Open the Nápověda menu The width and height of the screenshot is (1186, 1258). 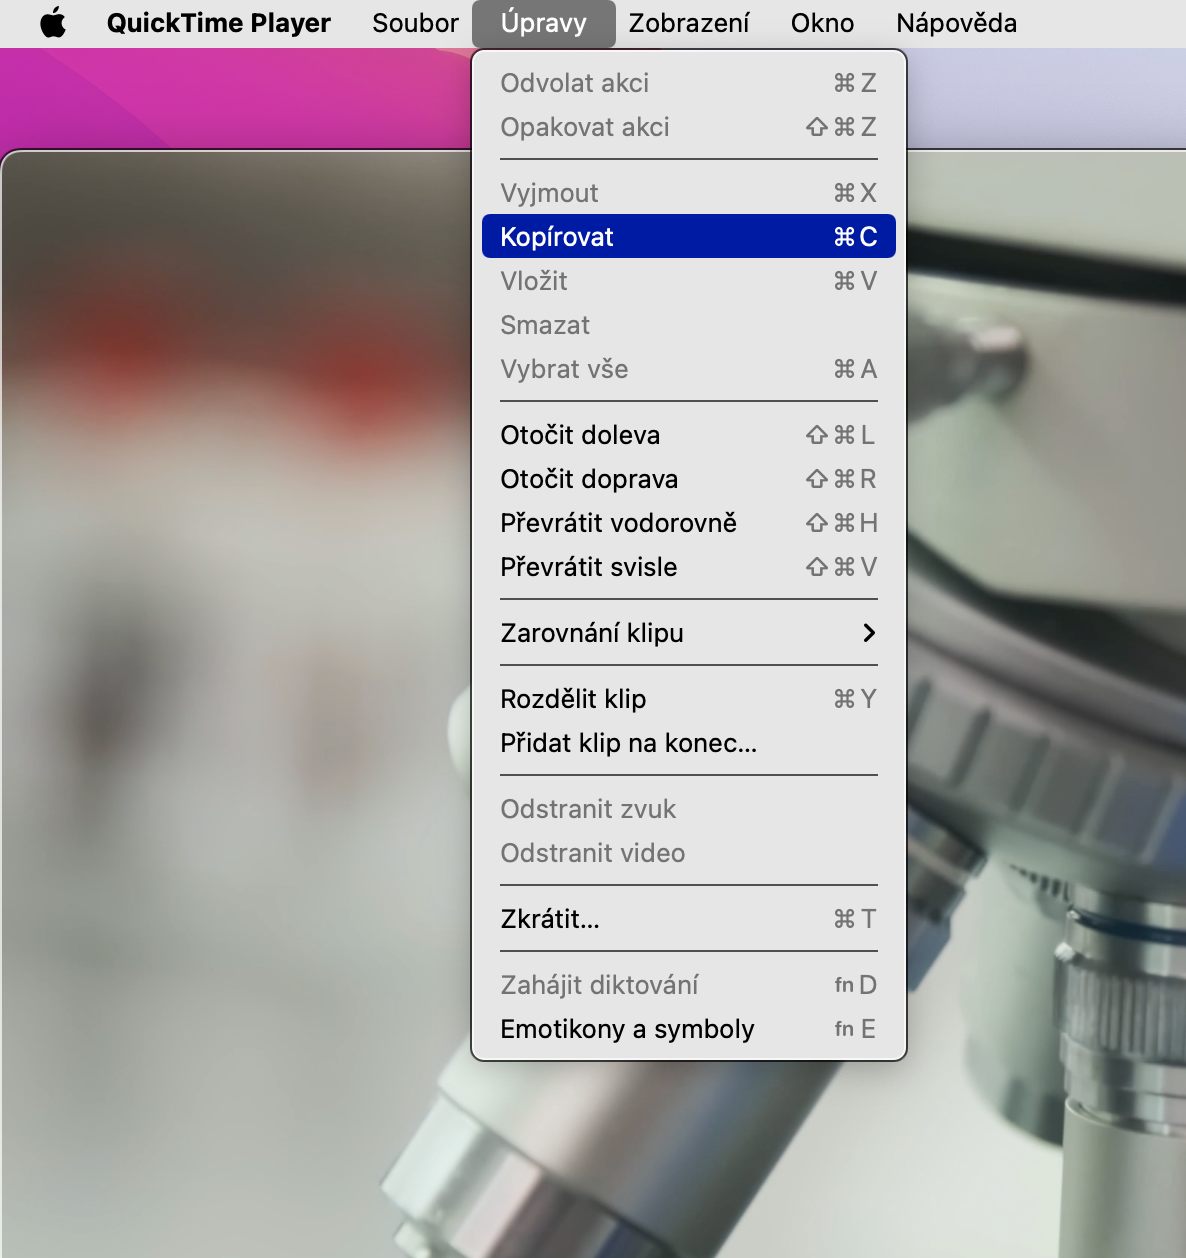click(x=956, y=23)
